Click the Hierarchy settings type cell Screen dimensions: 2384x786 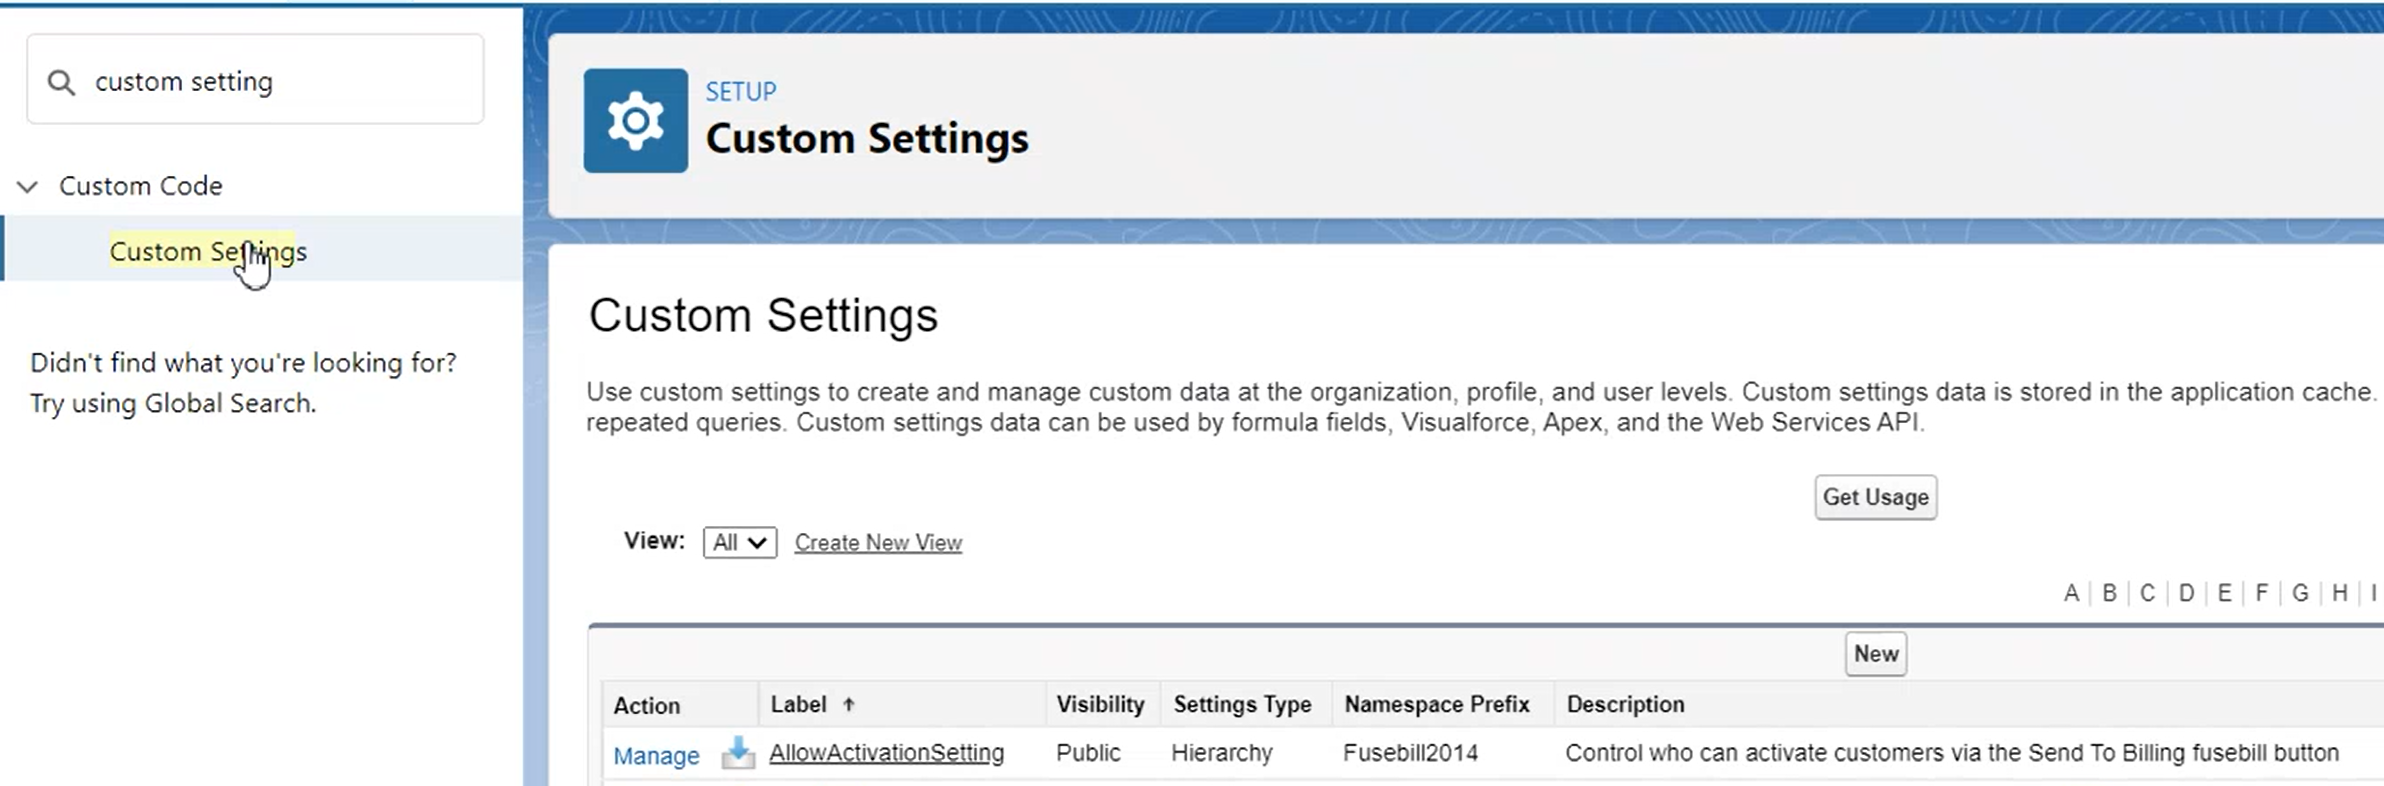(1222, 753)
